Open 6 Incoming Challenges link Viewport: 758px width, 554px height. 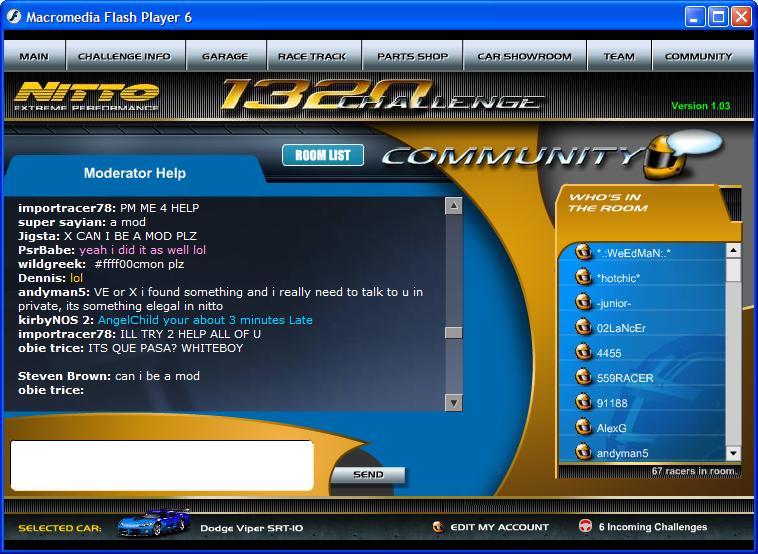click(x=653, y=527)
